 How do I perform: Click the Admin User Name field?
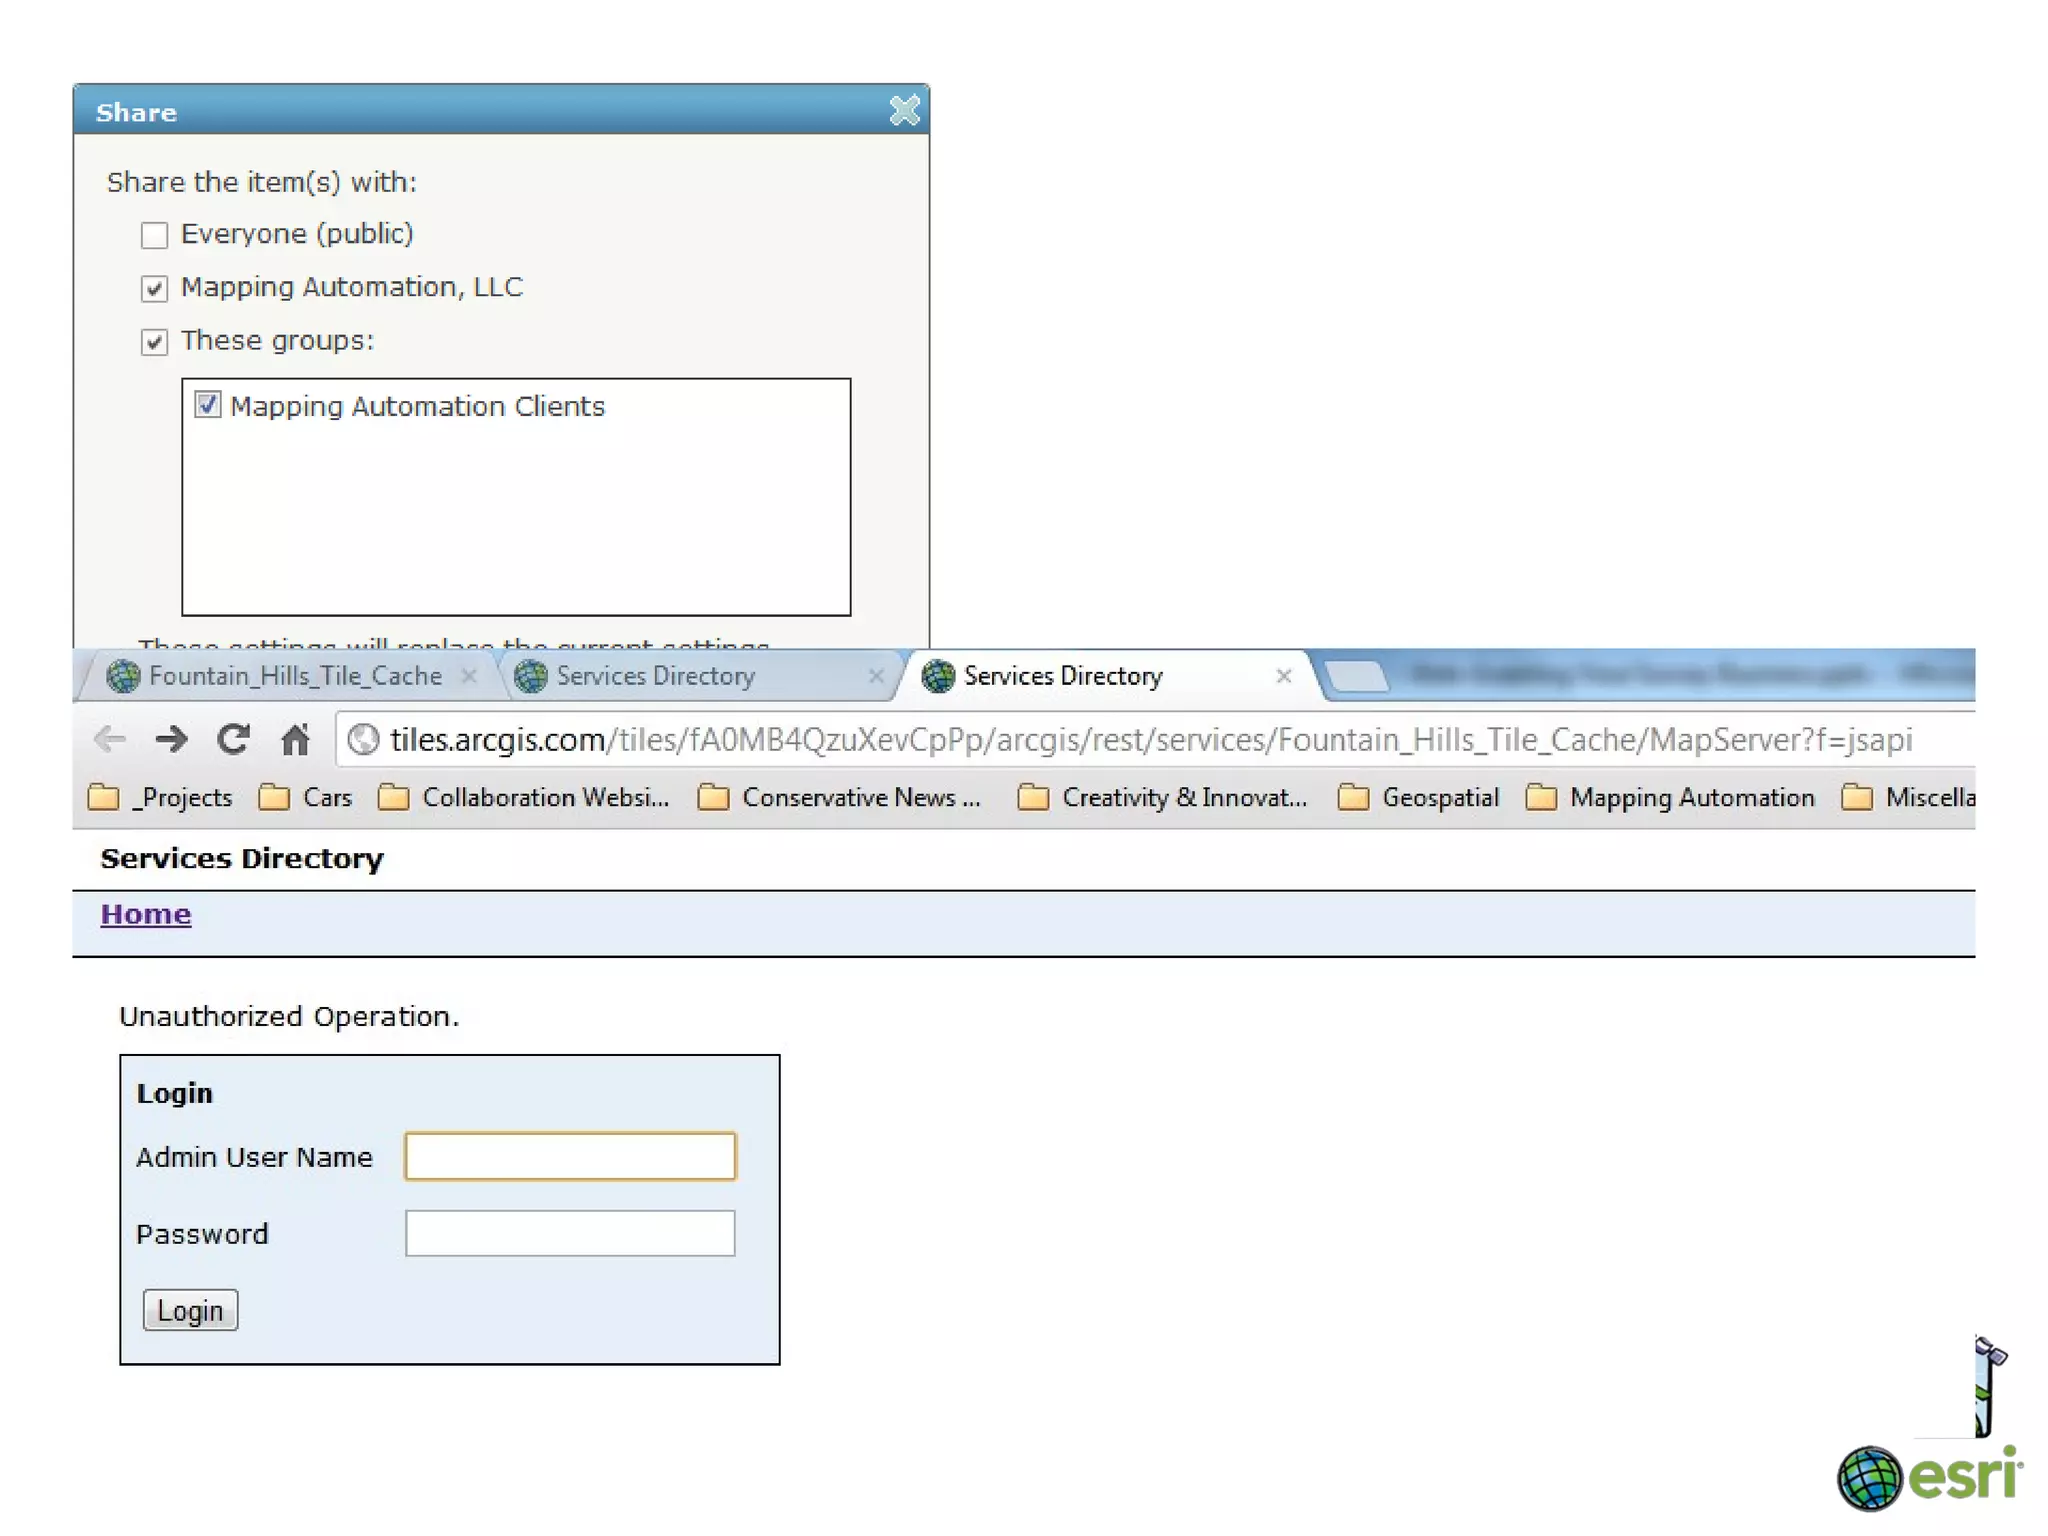(570, 1156)
